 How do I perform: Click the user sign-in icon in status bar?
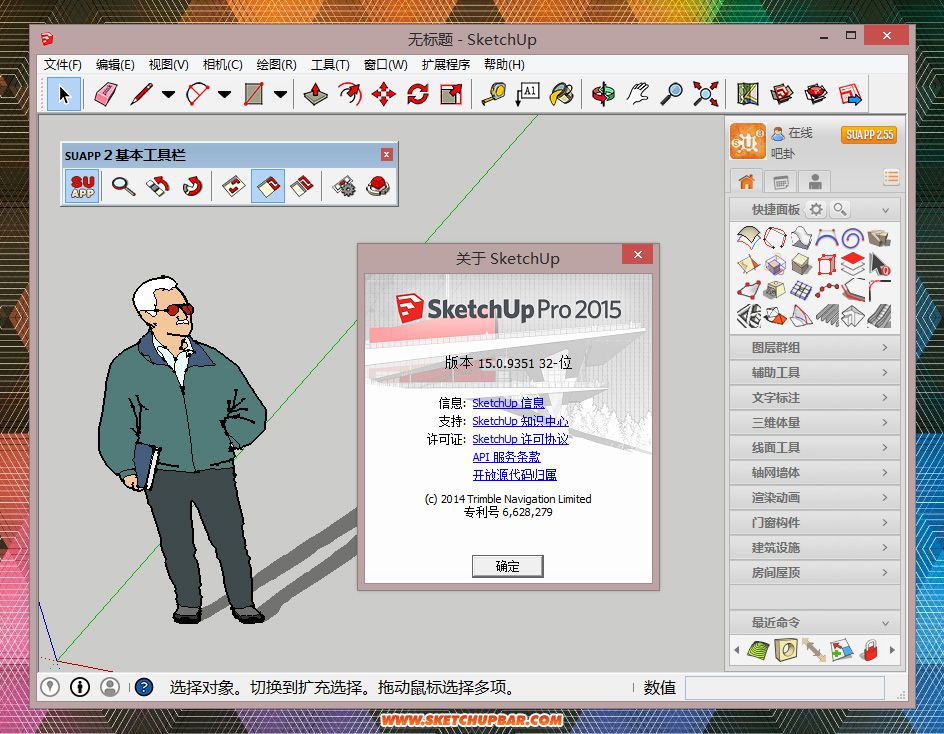110,687
